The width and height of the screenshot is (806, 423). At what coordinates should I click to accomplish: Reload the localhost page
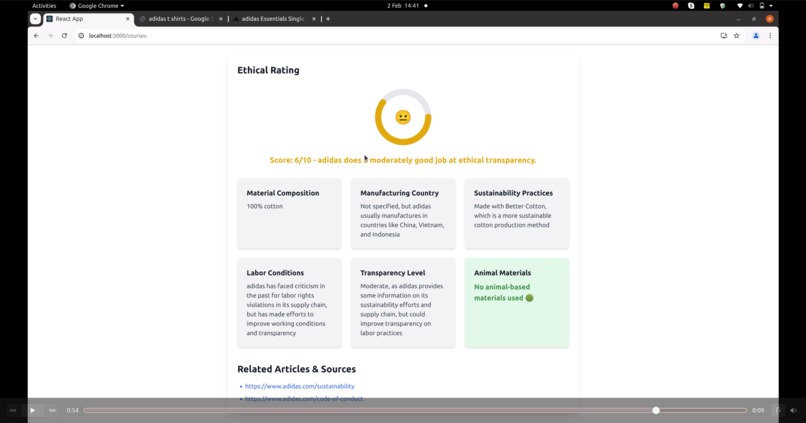pyautogui.click(x=64, y=35)
